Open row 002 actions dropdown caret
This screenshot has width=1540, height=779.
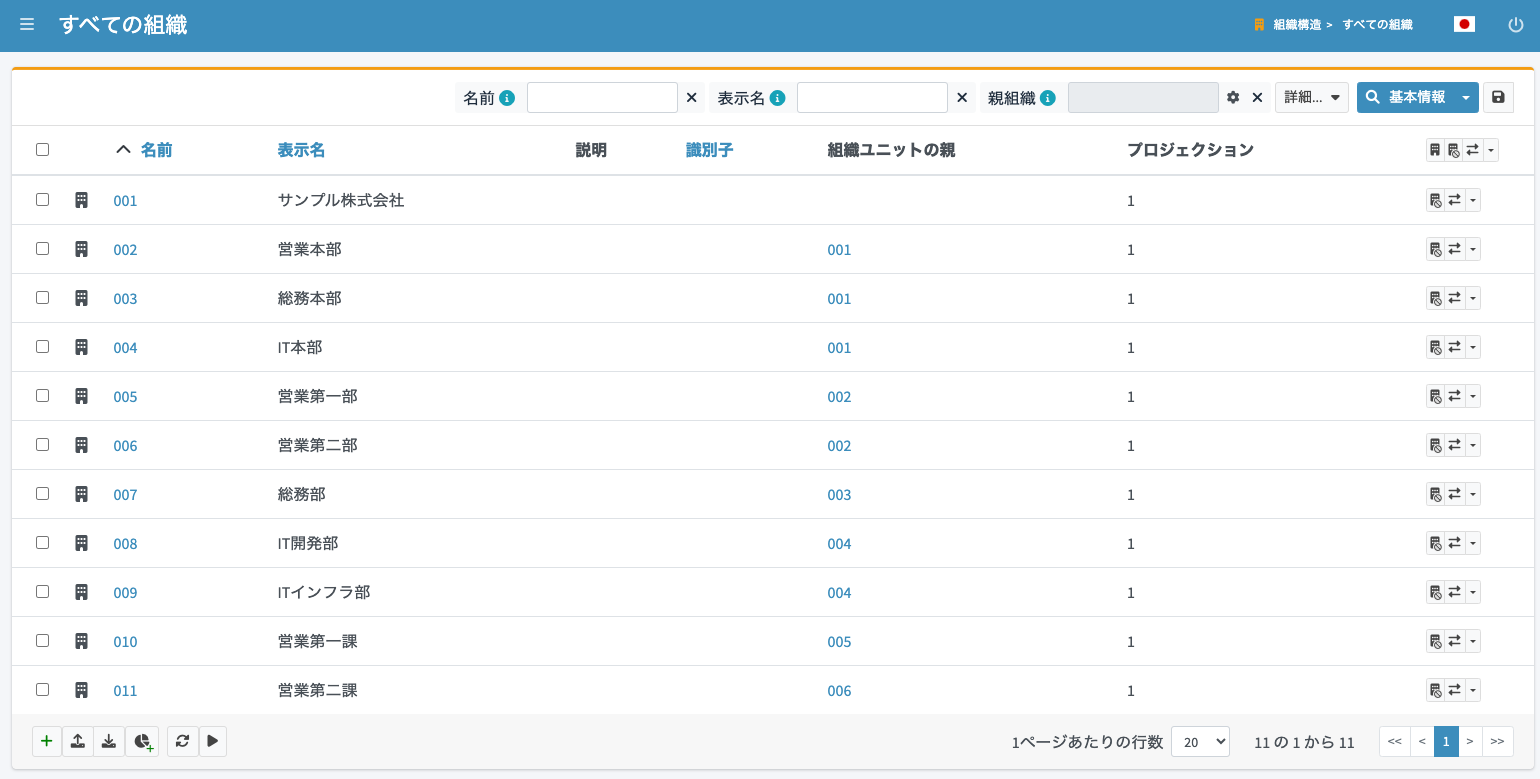pos(1472,249)
